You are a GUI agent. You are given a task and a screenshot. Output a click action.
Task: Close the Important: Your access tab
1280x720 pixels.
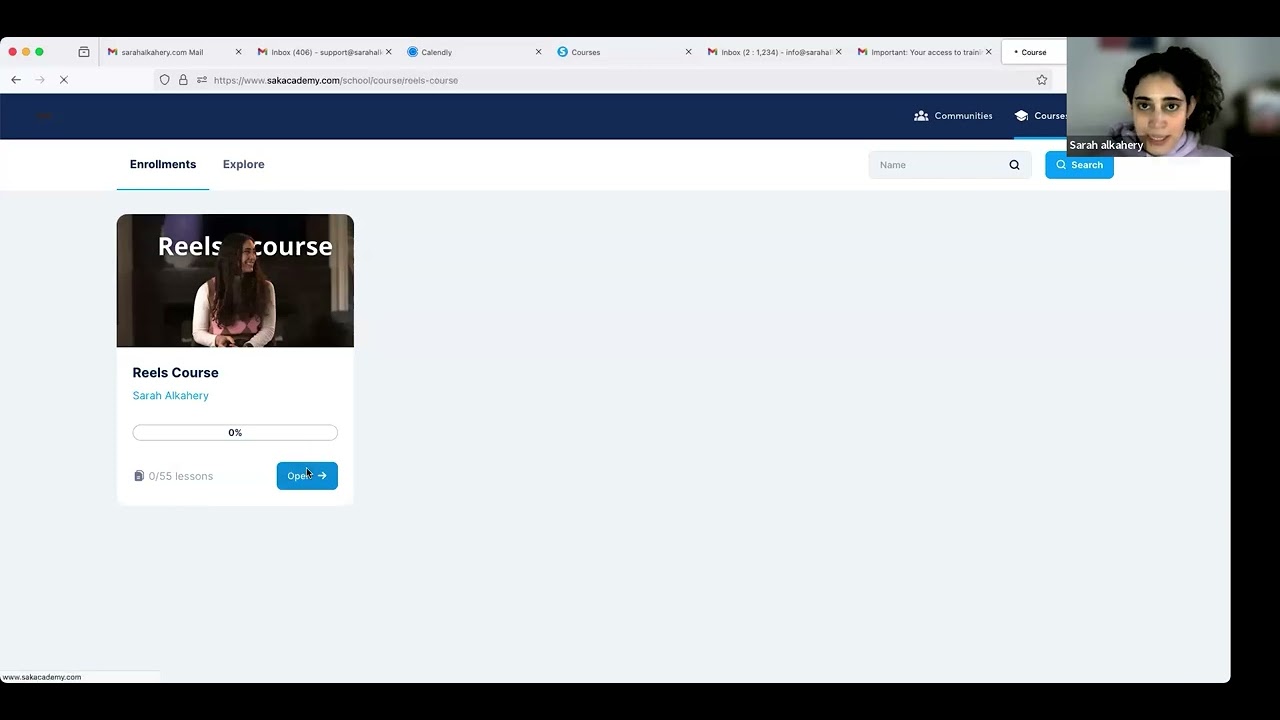[x=988, y=52]
